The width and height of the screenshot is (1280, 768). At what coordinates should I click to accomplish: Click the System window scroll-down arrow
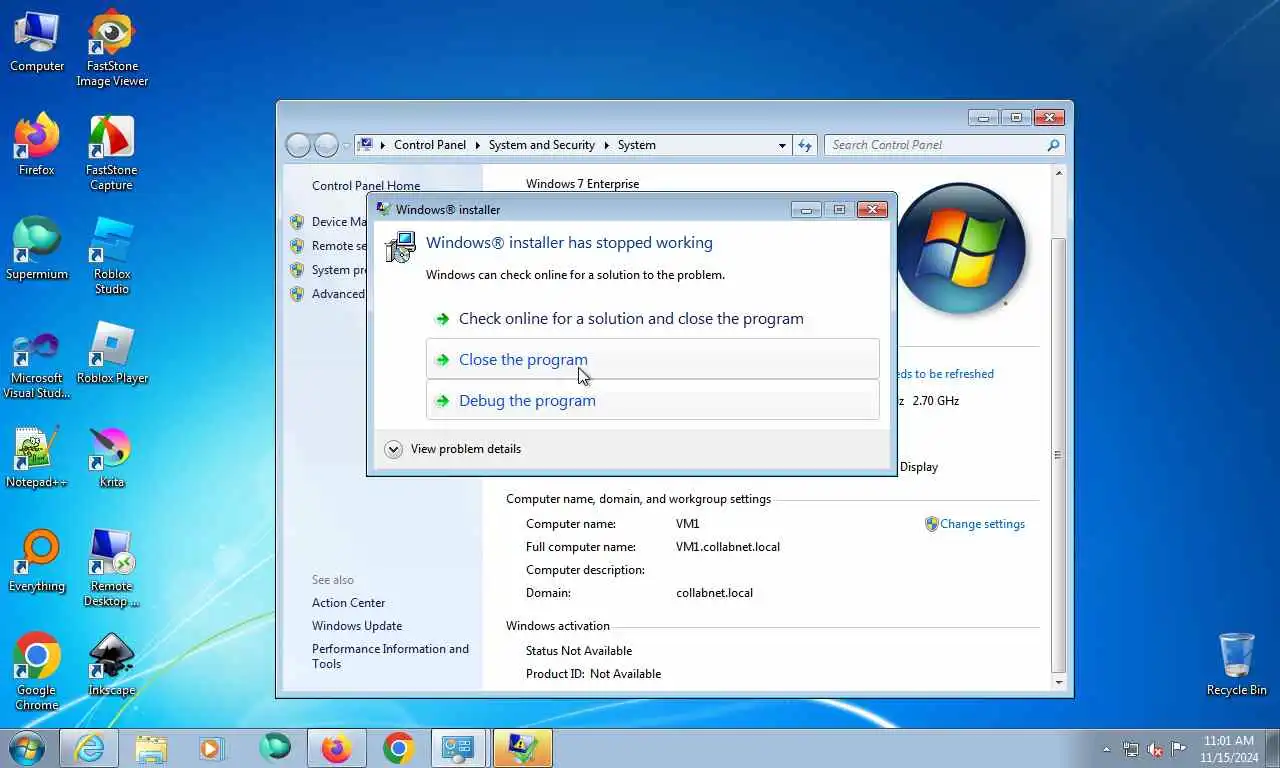point(1059,682)
